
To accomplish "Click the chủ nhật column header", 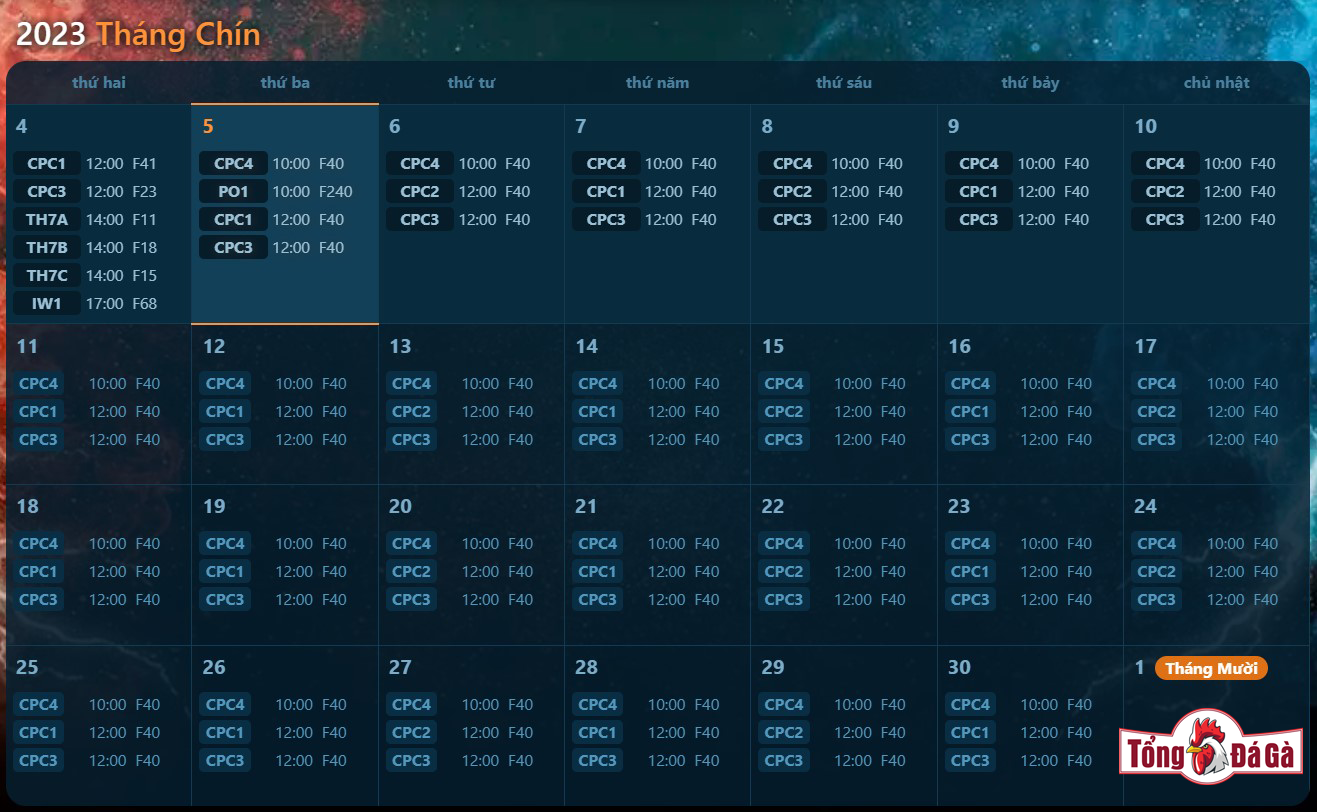I will coord(1216,83).
